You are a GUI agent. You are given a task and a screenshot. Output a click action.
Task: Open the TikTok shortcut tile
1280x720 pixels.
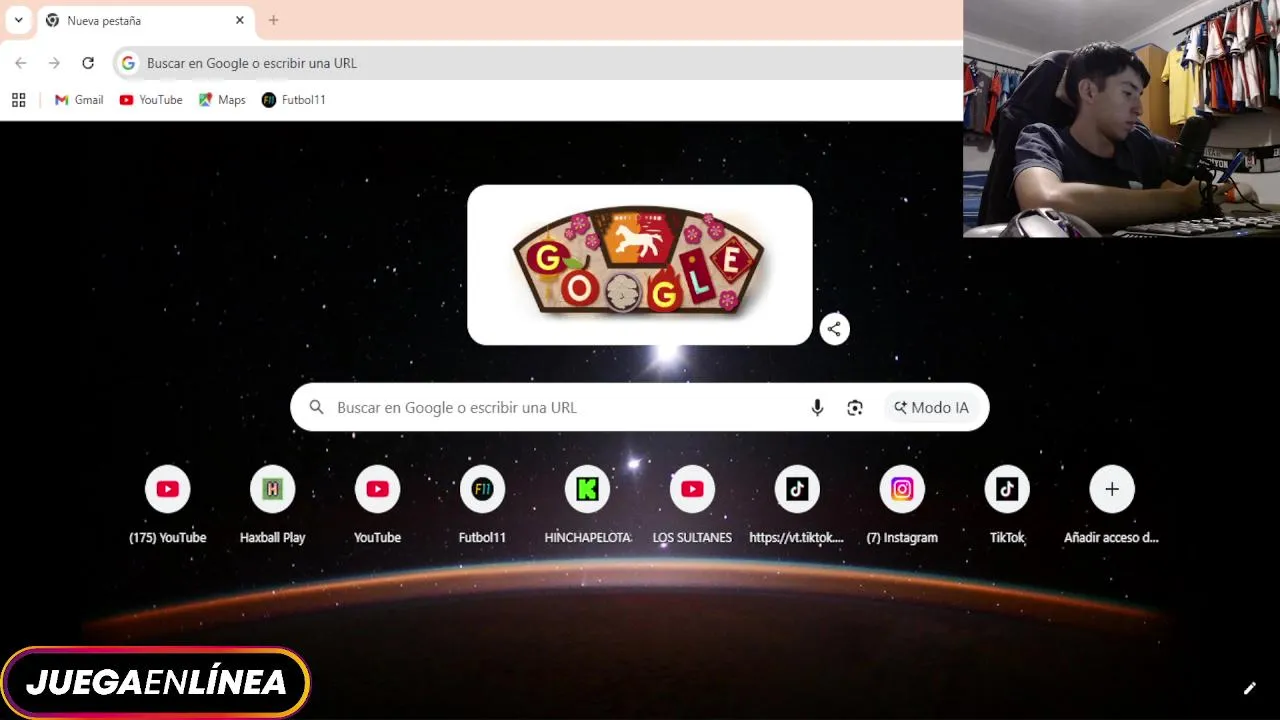click(1007, 505)
